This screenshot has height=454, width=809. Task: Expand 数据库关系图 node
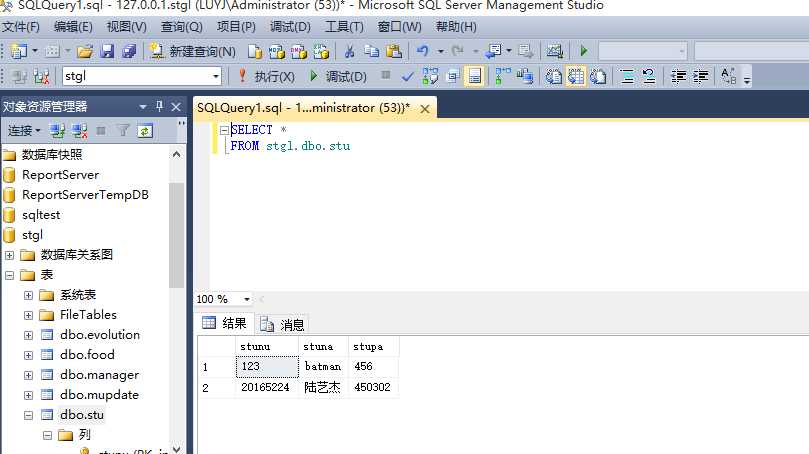tap(9, 255)
